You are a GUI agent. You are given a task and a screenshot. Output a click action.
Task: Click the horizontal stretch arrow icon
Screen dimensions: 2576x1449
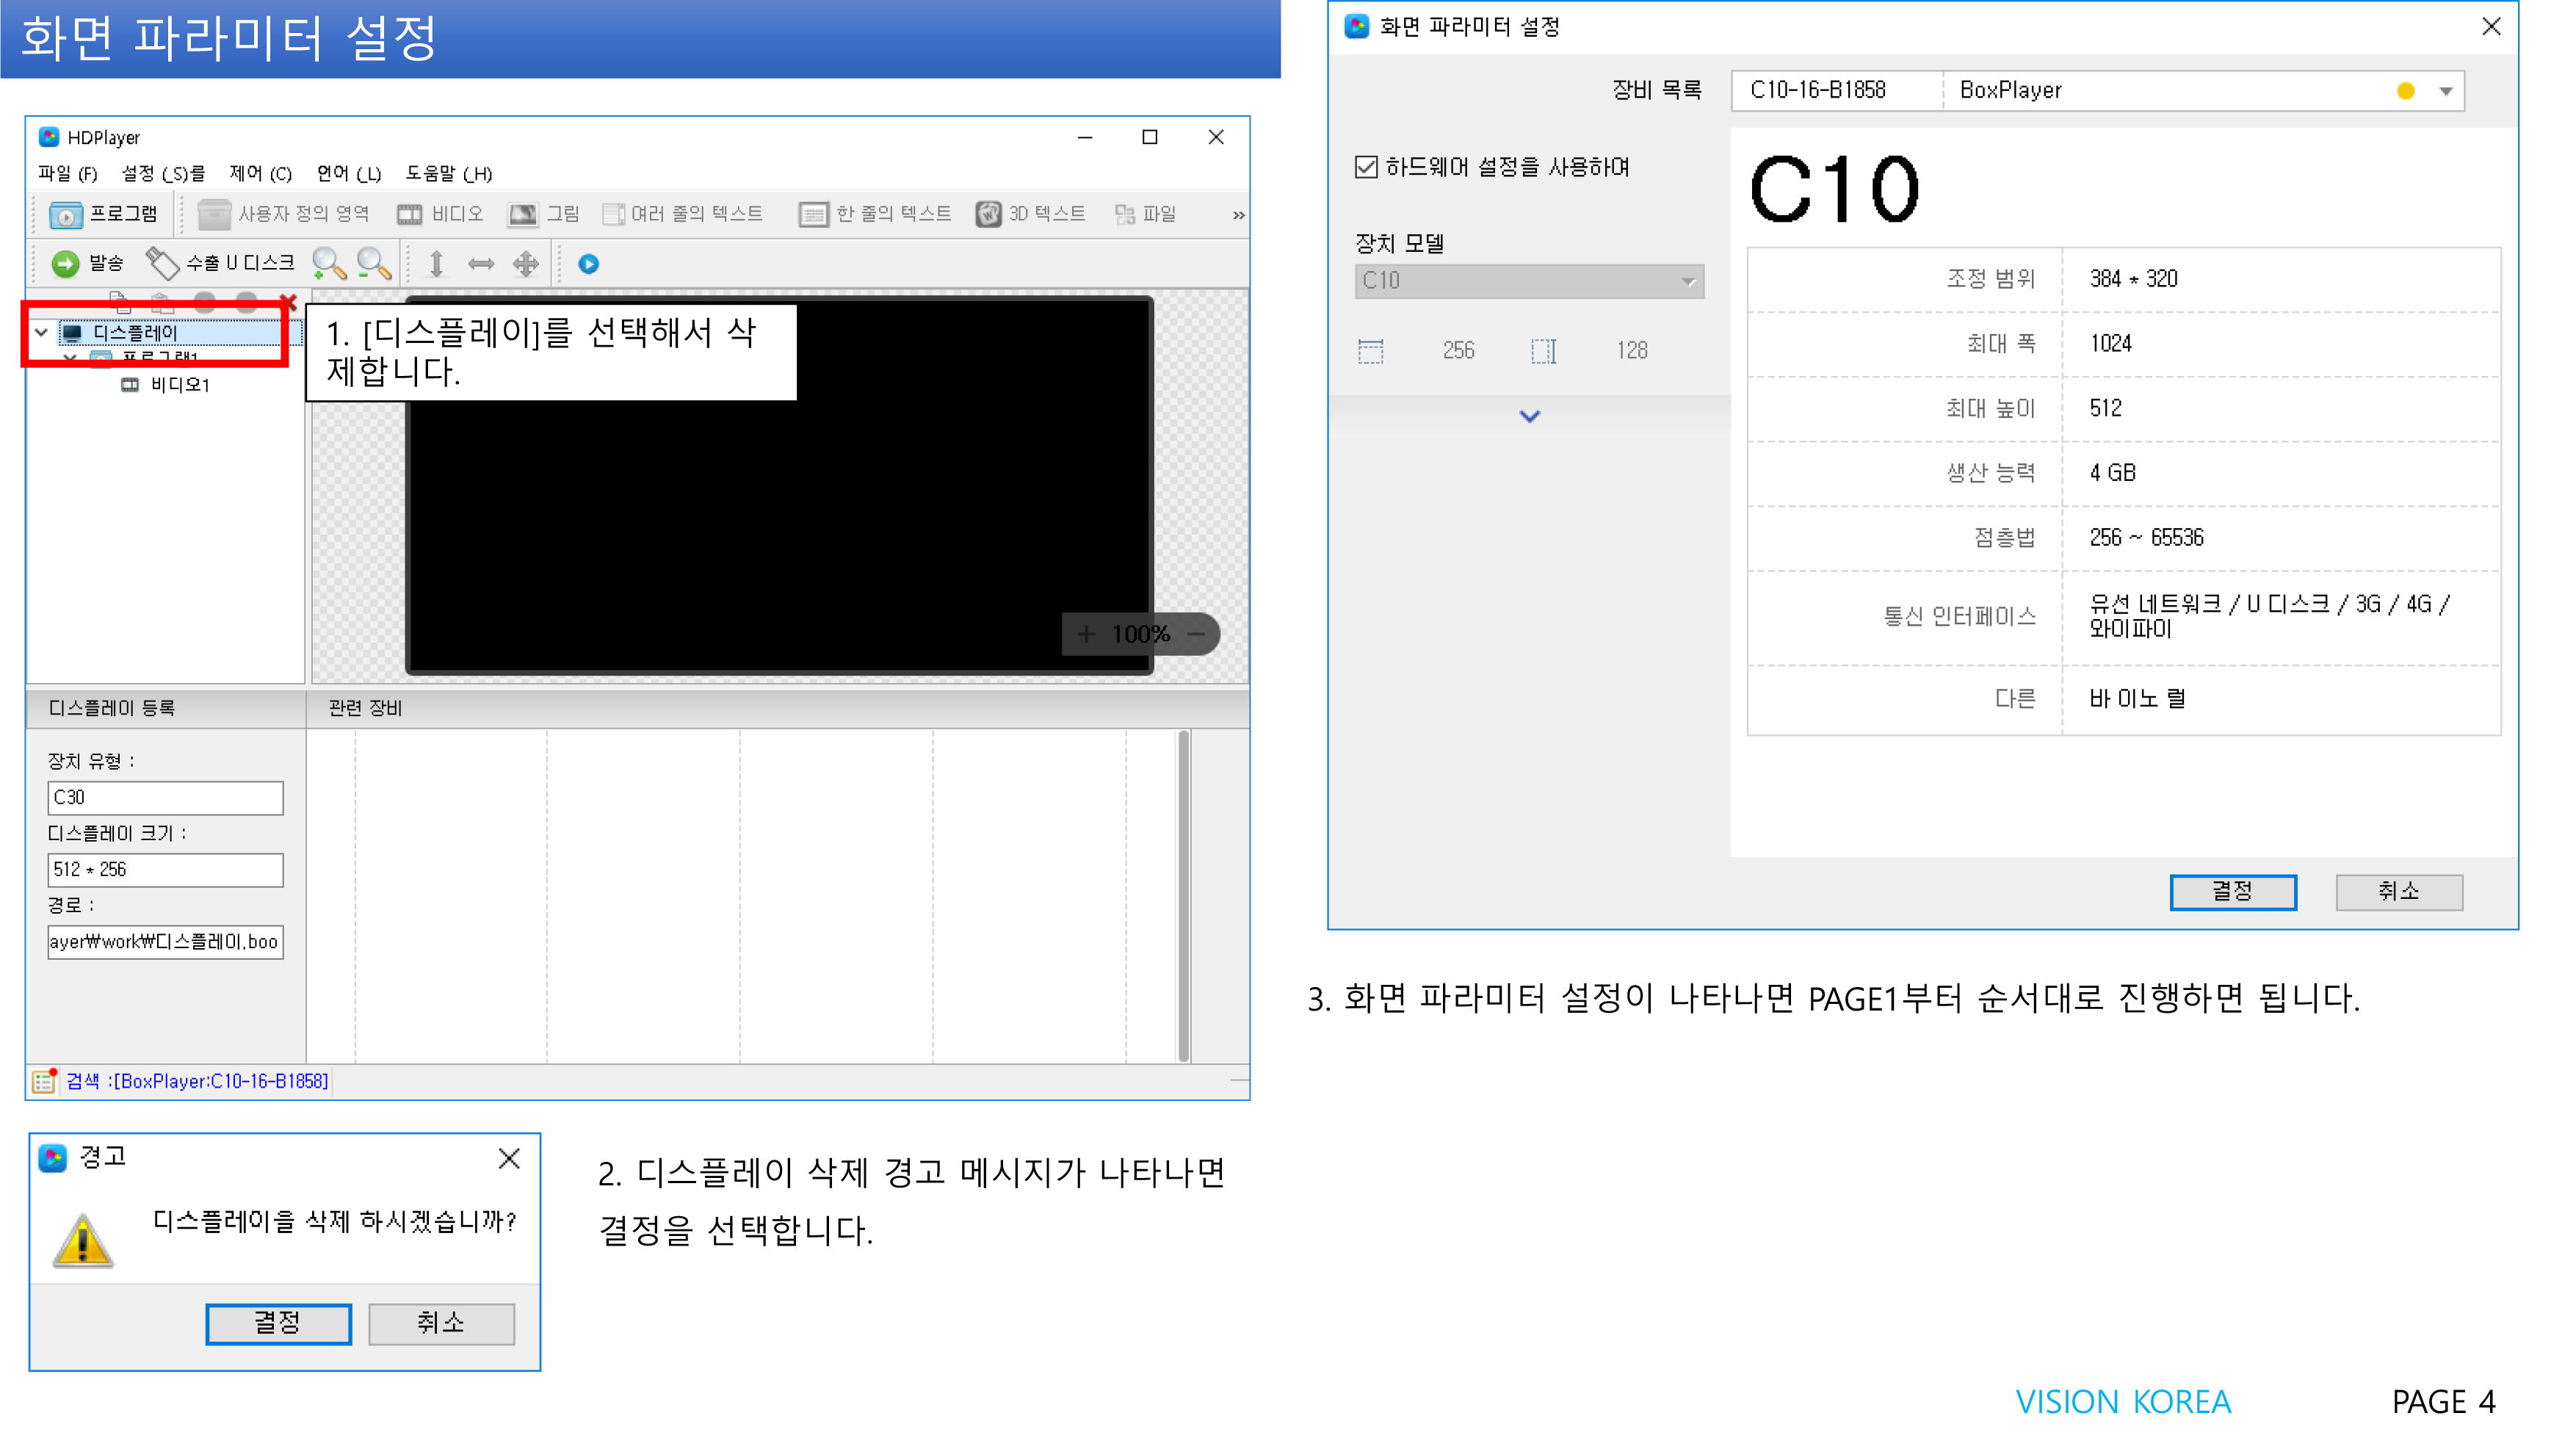(x=481, y=264)
